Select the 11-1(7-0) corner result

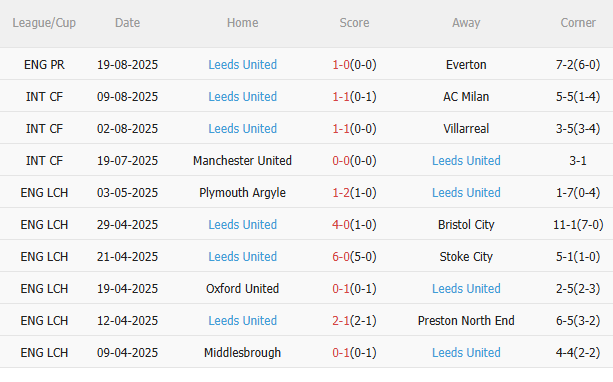tap(578, 225)
